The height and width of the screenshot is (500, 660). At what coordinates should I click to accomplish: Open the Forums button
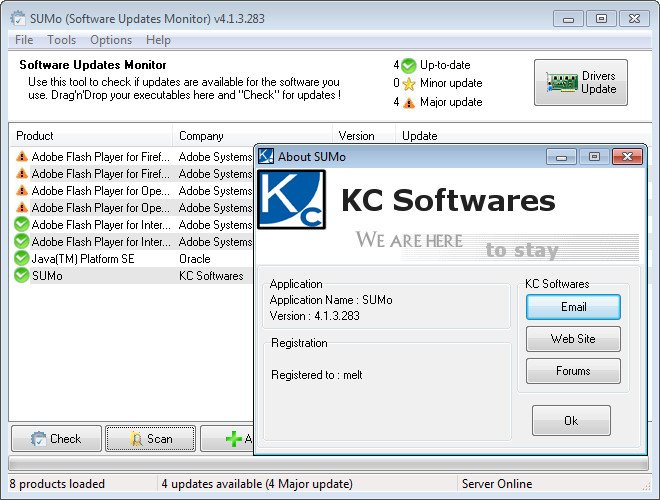[573, 371]
